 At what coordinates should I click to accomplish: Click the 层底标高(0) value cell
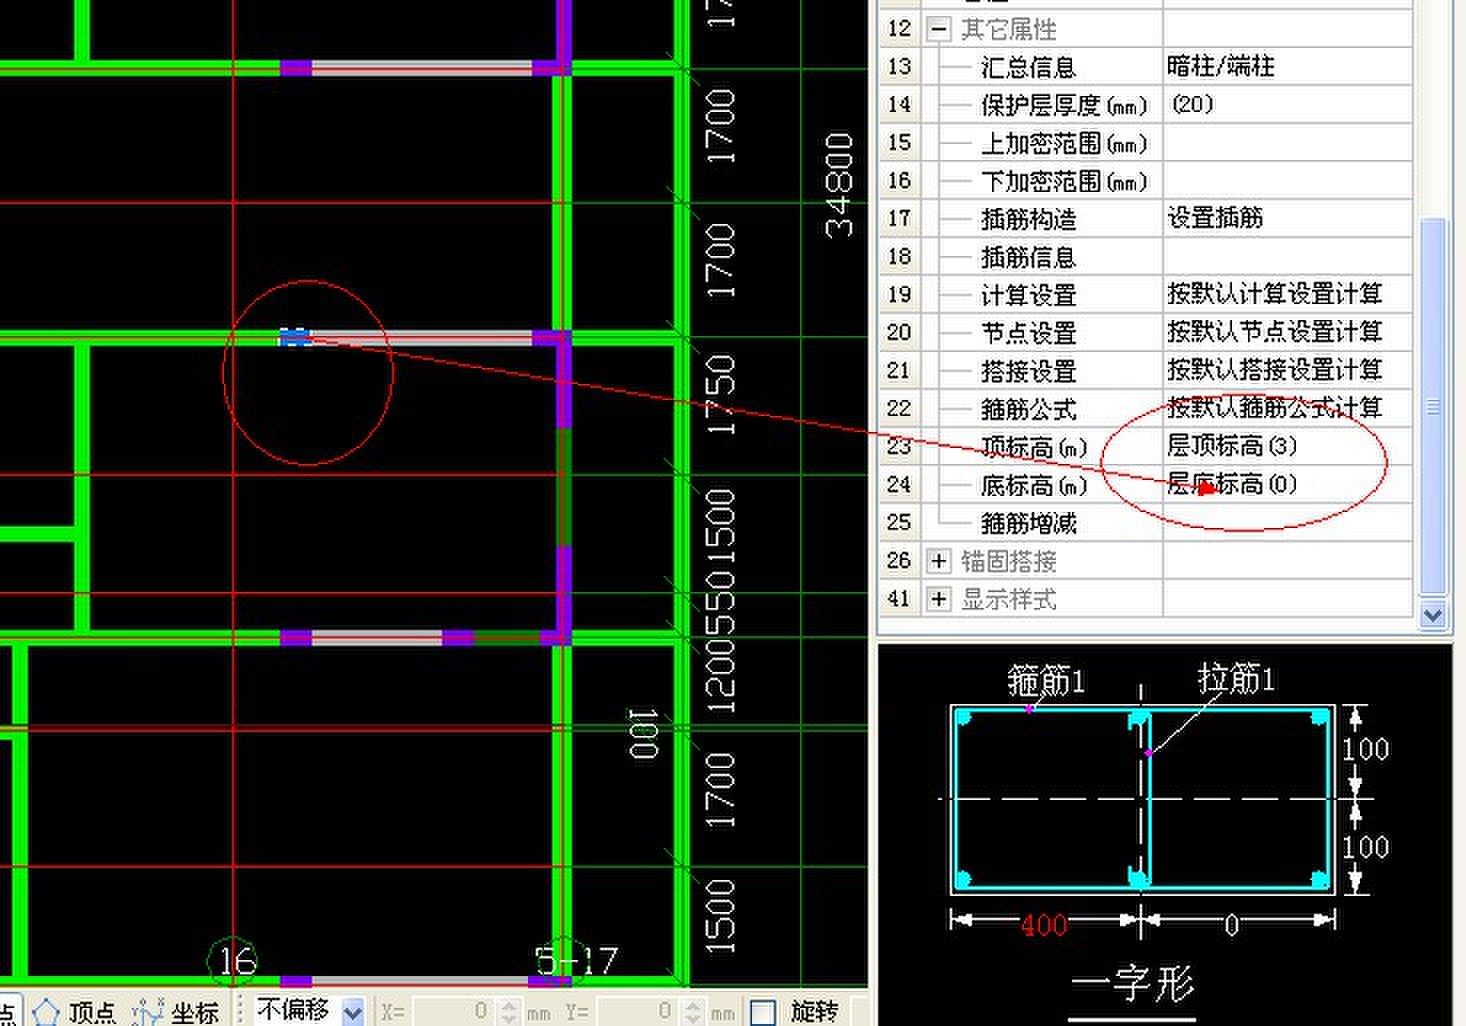click(1287, 485)
